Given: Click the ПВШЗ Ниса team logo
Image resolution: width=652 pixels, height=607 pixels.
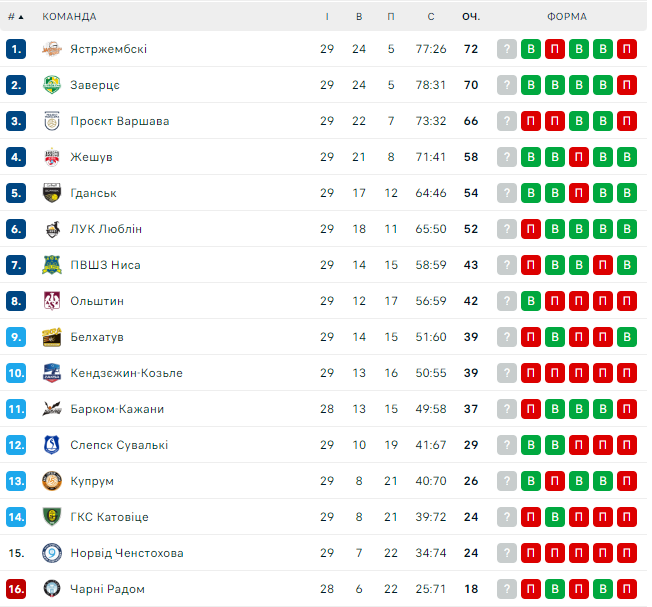Looking at the screenshot, I should [x=52, y=265].
